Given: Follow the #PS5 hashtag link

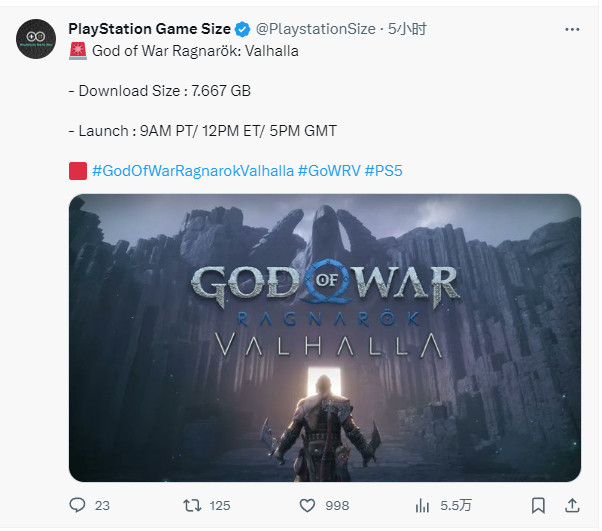Looking at the screenshot, I should [x=384, y=171].
